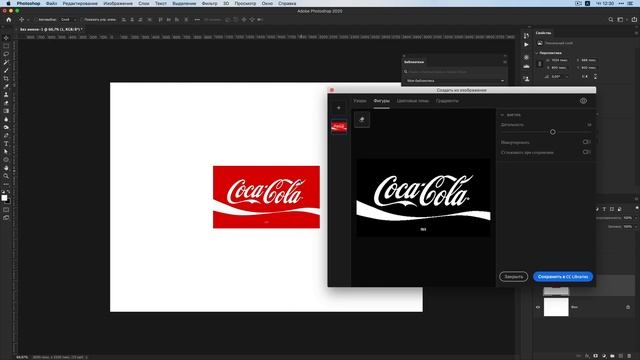Select the Clone Stamp tool
Screen dimensions: 640x360
pos(6,95)
